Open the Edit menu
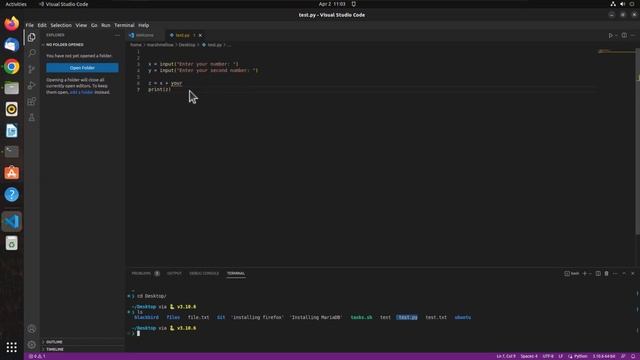The width and height of the screenshot is (640, 360). (x=42, y=25)
